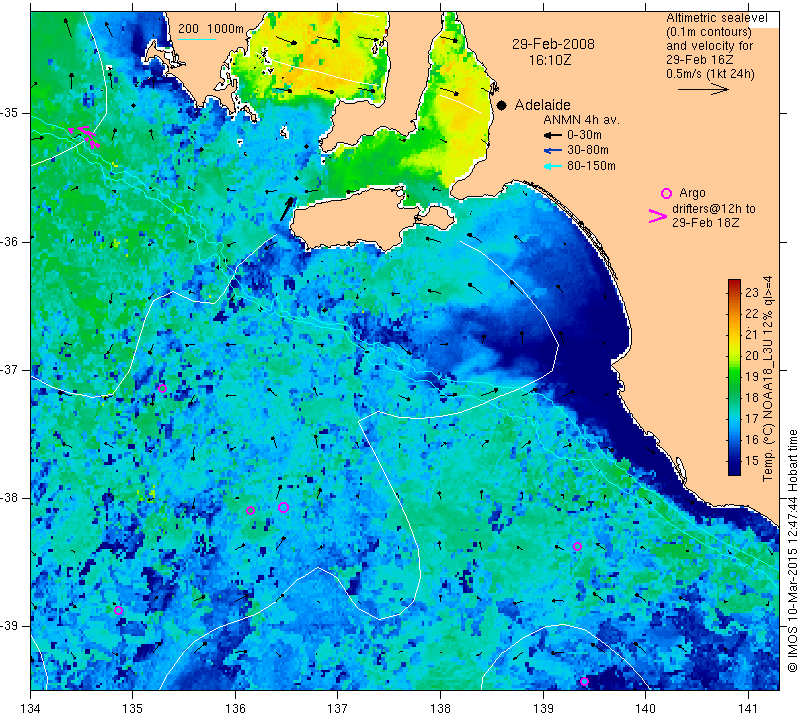Click the -35 latitude axis label

[9, 113]
